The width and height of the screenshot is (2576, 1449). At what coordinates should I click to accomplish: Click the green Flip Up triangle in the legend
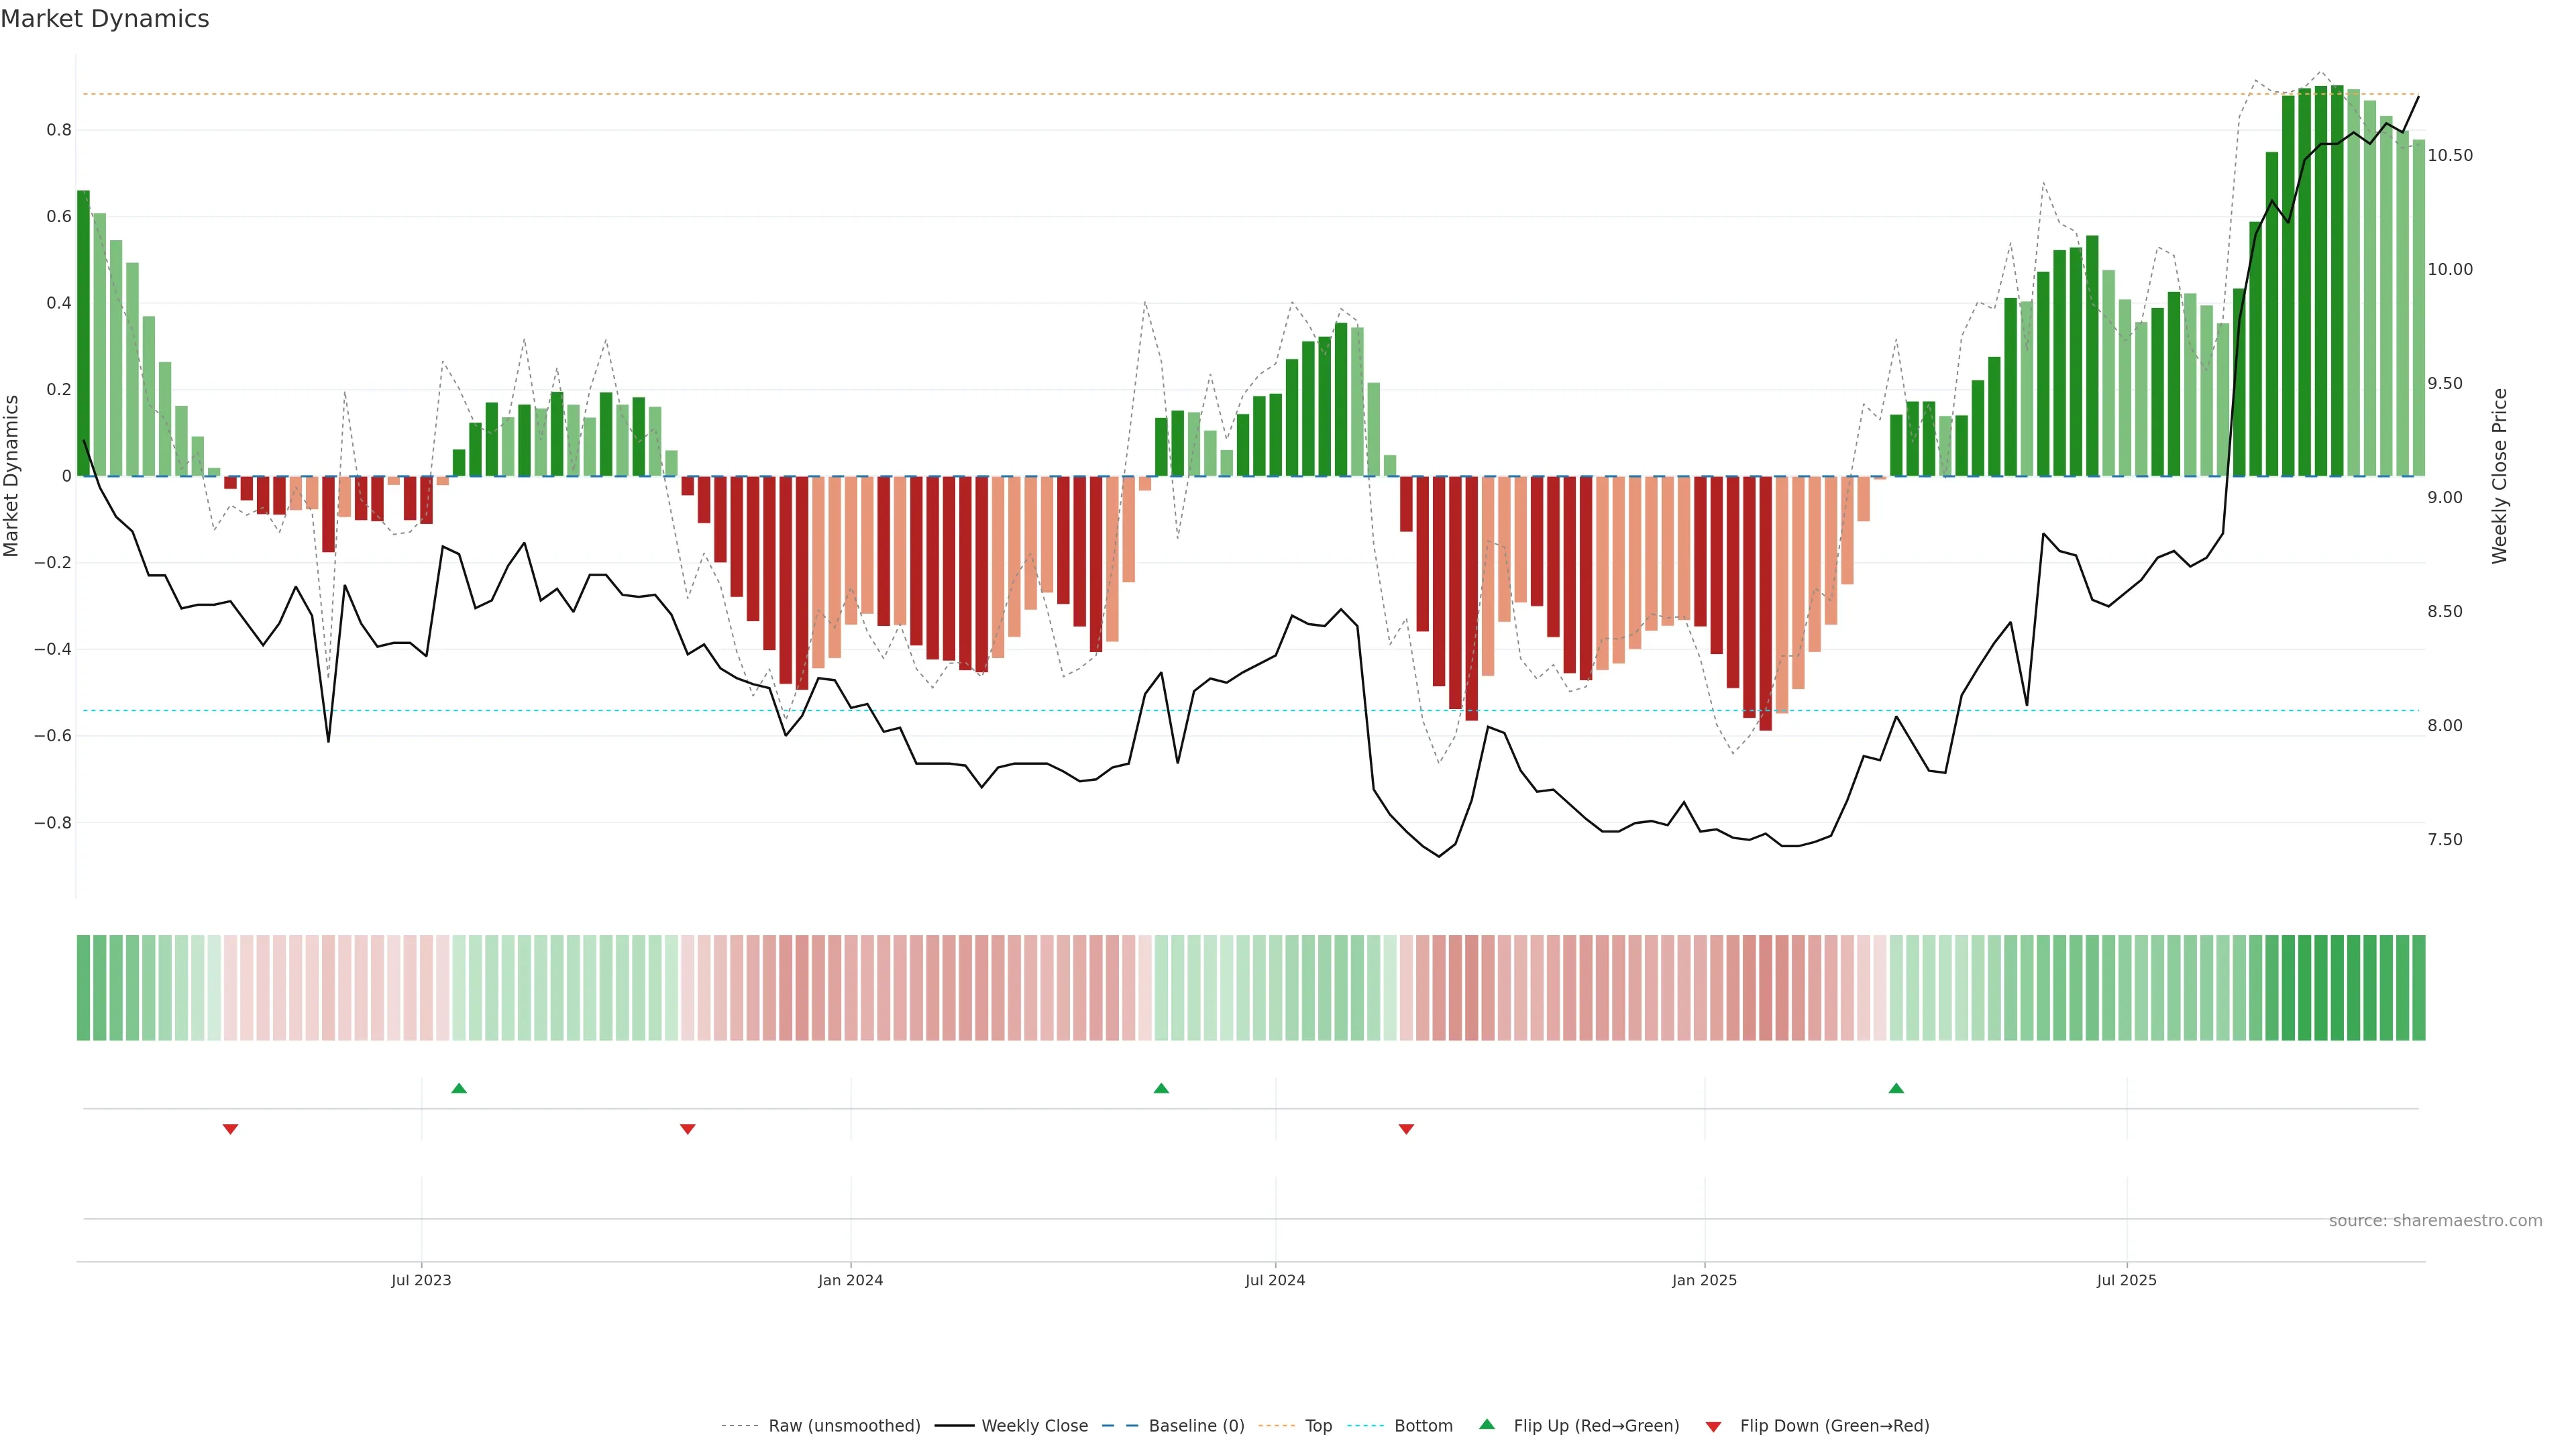[x=1487, y=1424]
